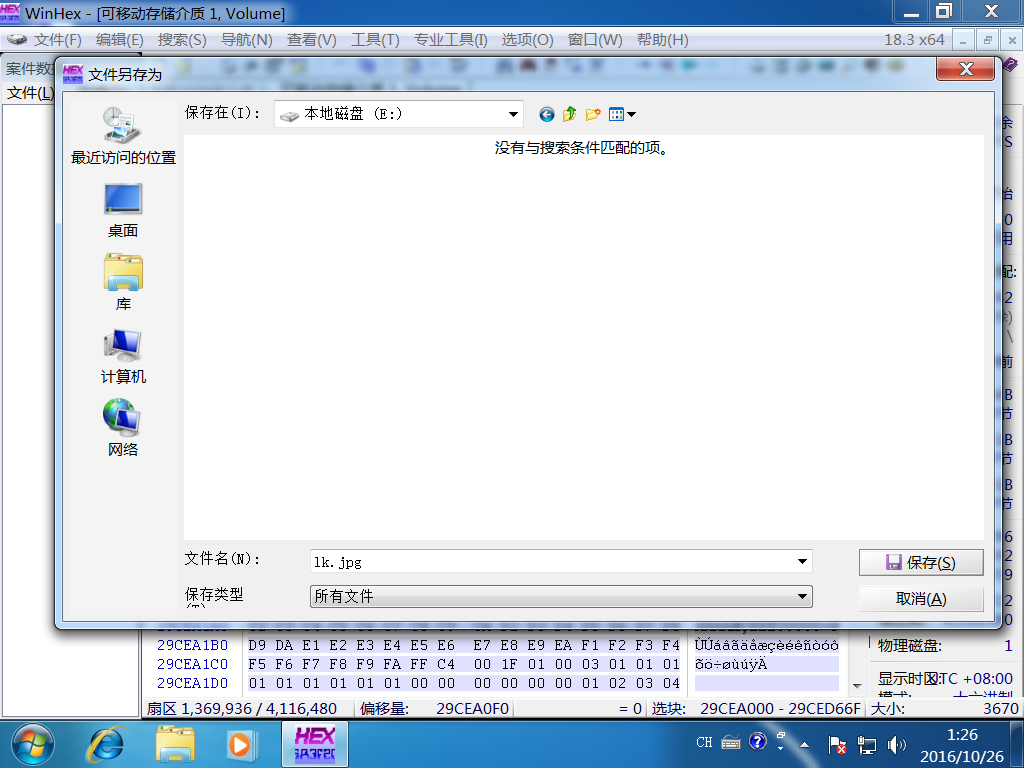Click the hex offset row 29CEA1B0
The height and width of the screenshot is (768, 1024).
click(x=193, y=645)
